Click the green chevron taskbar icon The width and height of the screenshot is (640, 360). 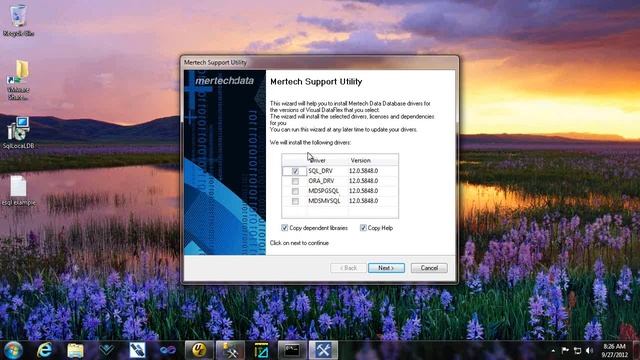click(x=107, y=350)
